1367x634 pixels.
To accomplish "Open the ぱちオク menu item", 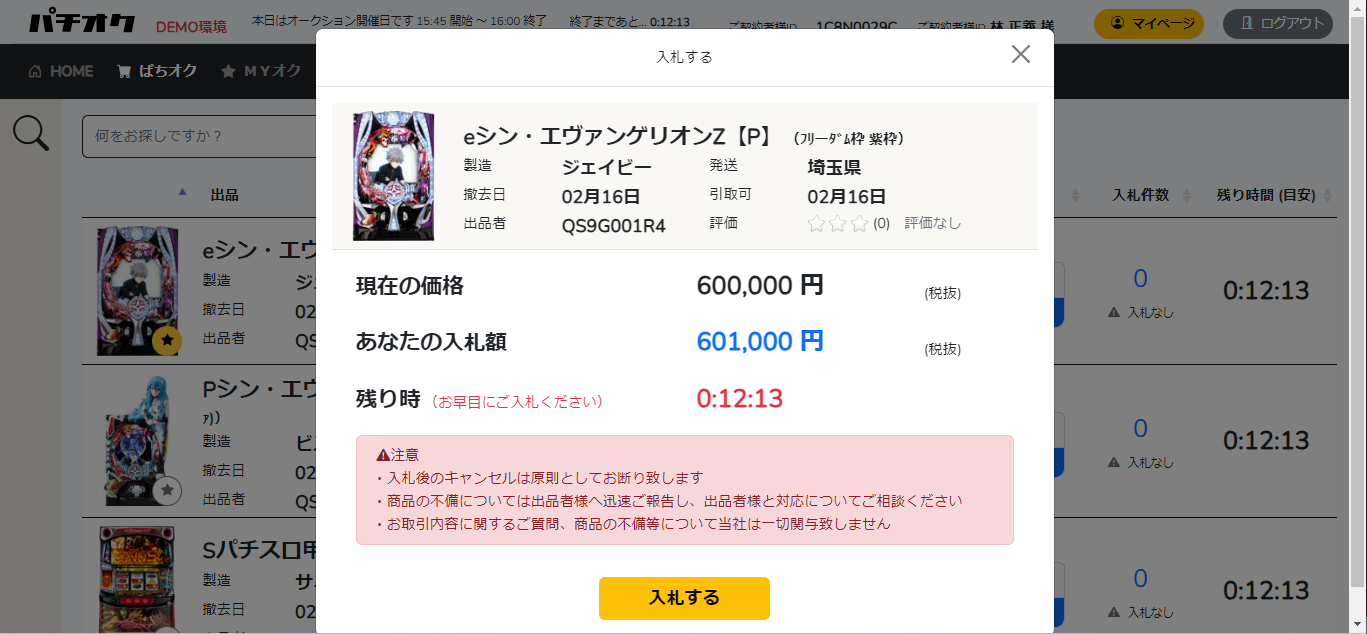I will (x=157, y=71).
